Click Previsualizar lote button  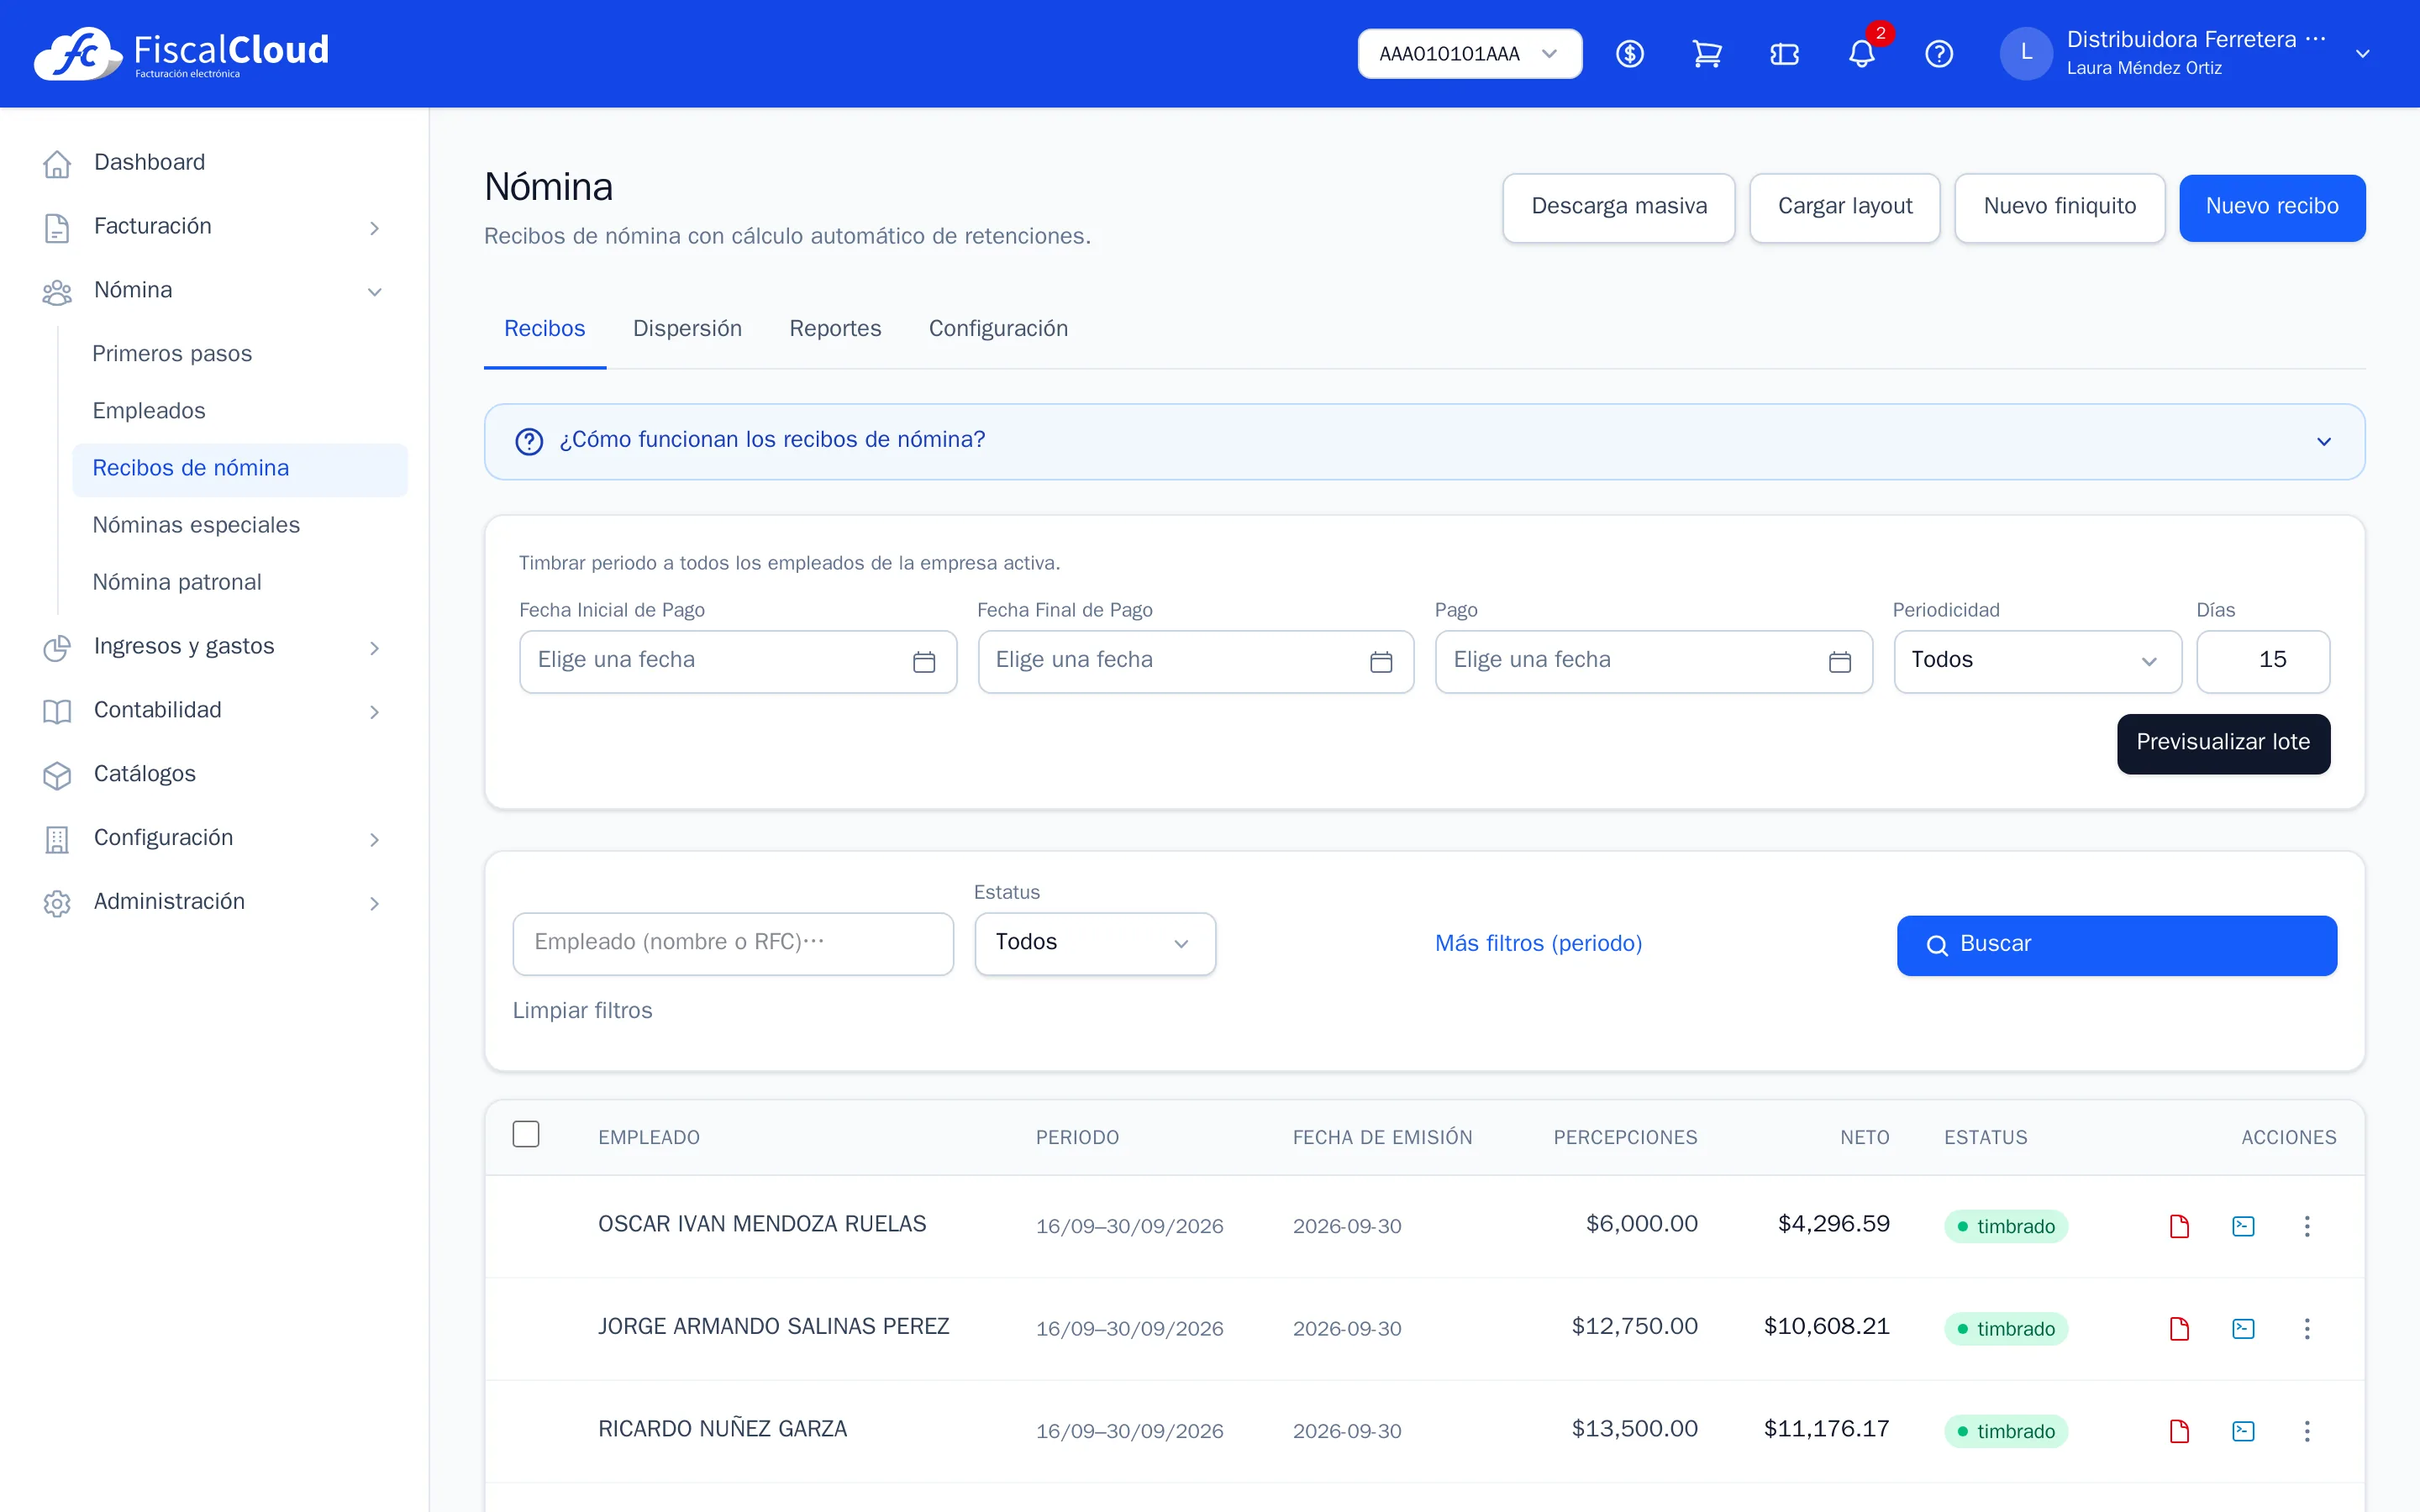pyautogui.click(x=2223, y=743)
